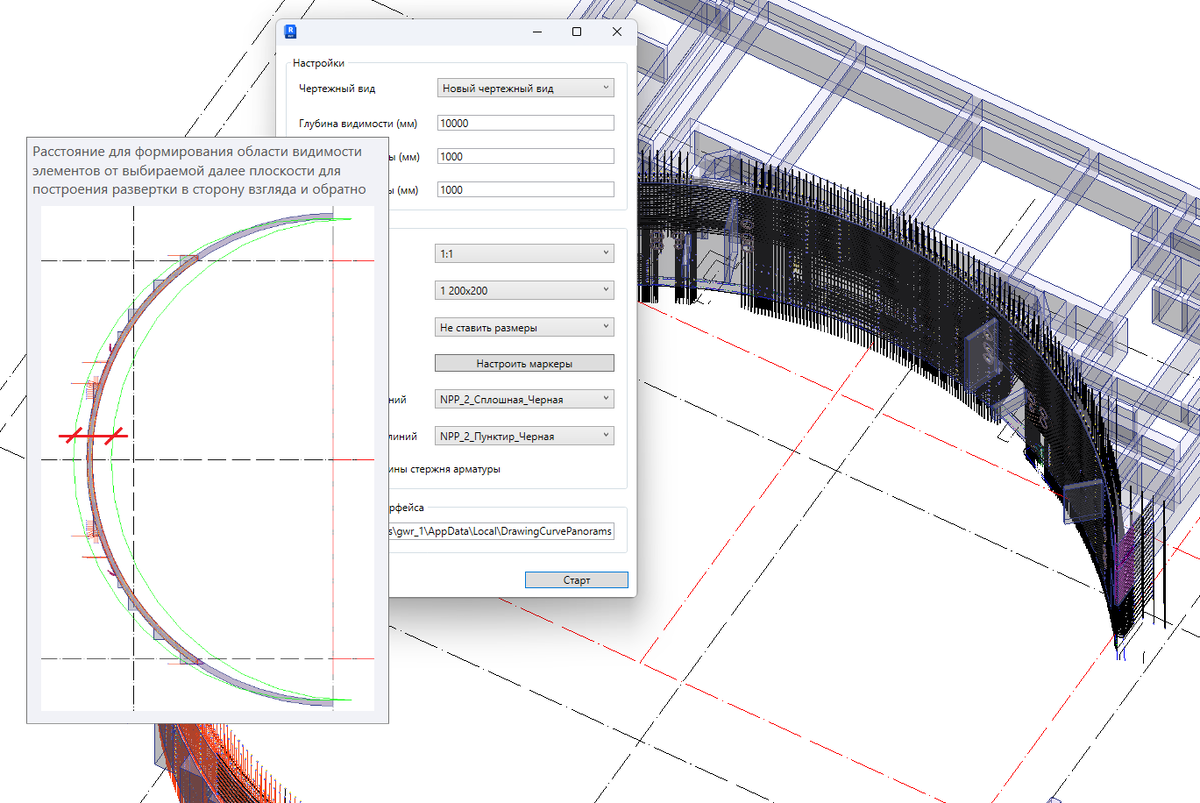The height and width of the screenshot is (803, 1200).
Task: Click the Revit icon in dialog title bar
Action: click(291, 31)
